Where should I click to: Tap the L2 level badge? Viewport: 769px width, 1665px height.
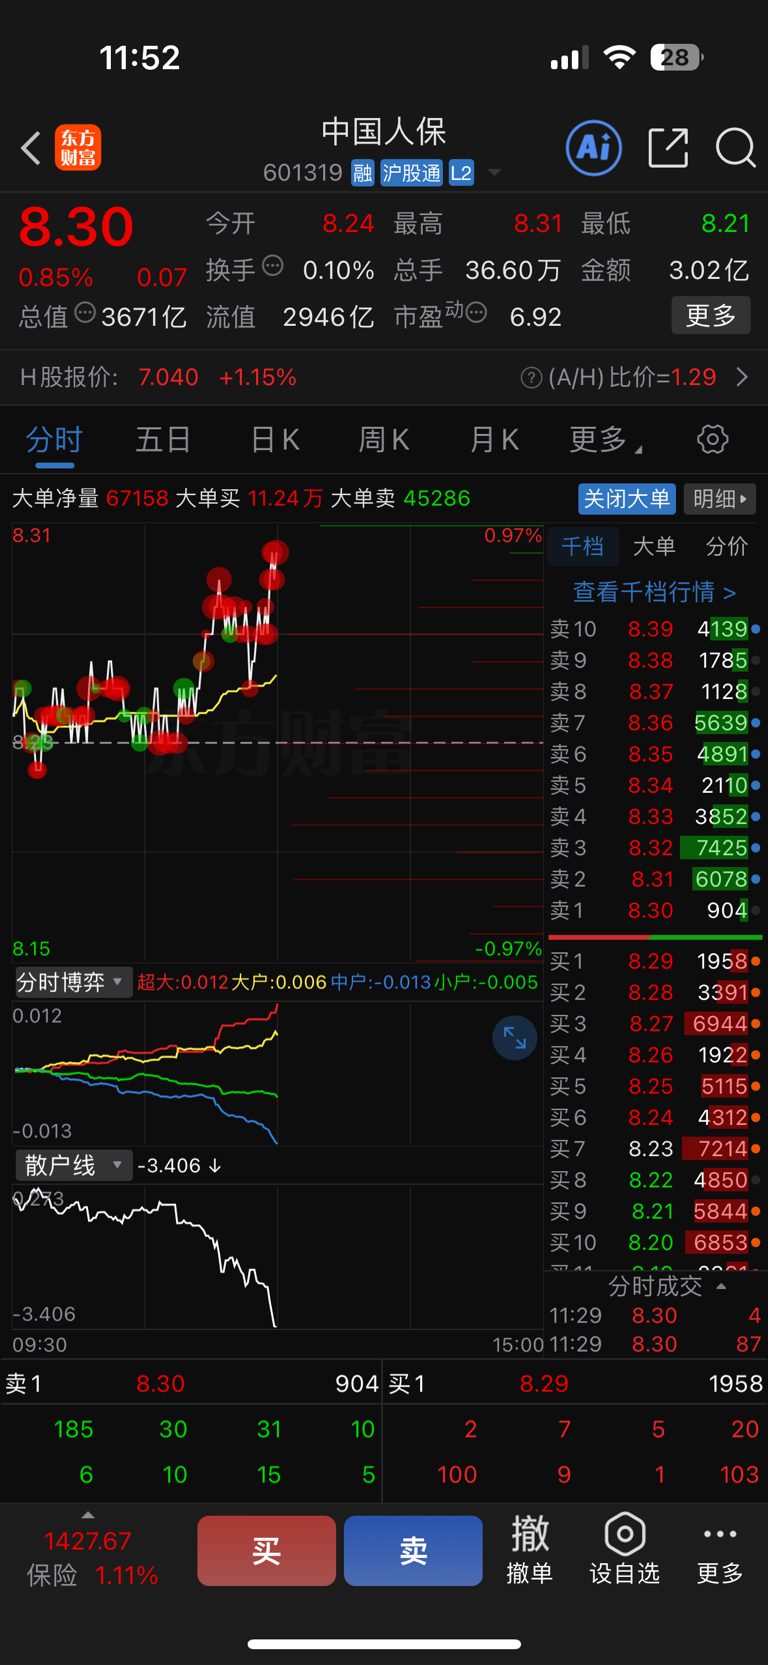click(461, 173)
